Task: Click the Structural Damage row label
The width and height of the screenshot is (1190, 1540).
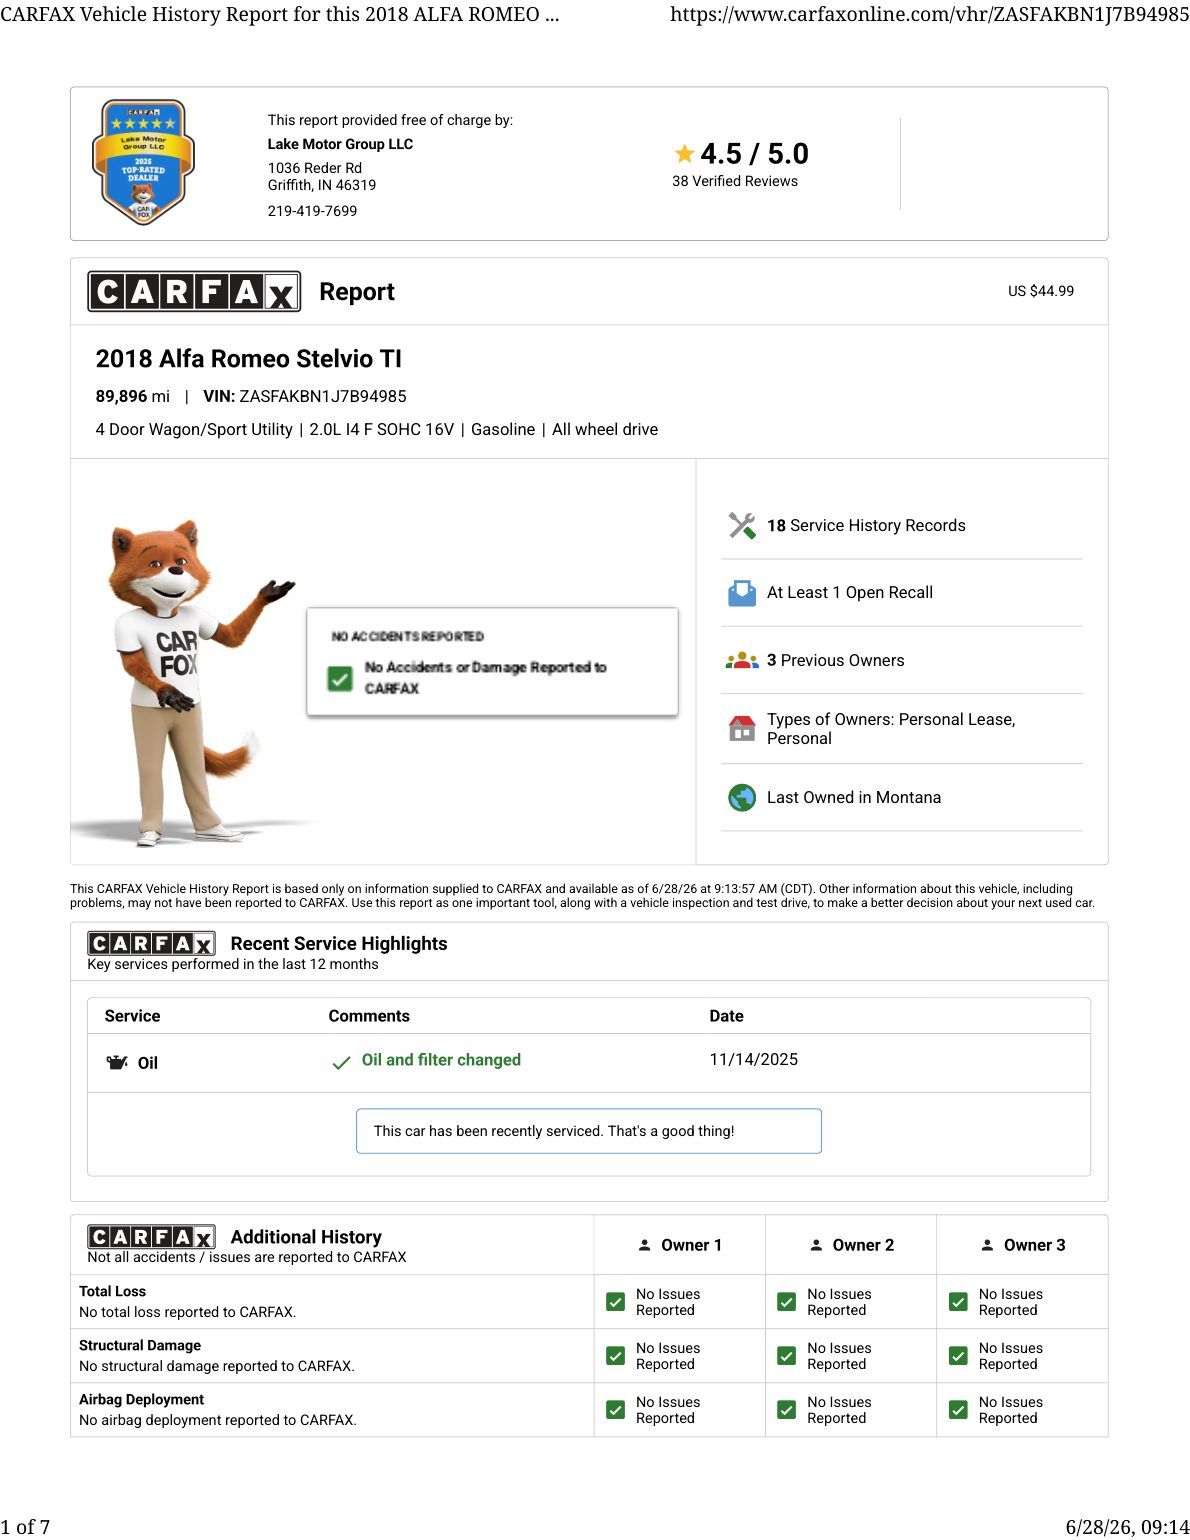Action: coord(140,1346)
